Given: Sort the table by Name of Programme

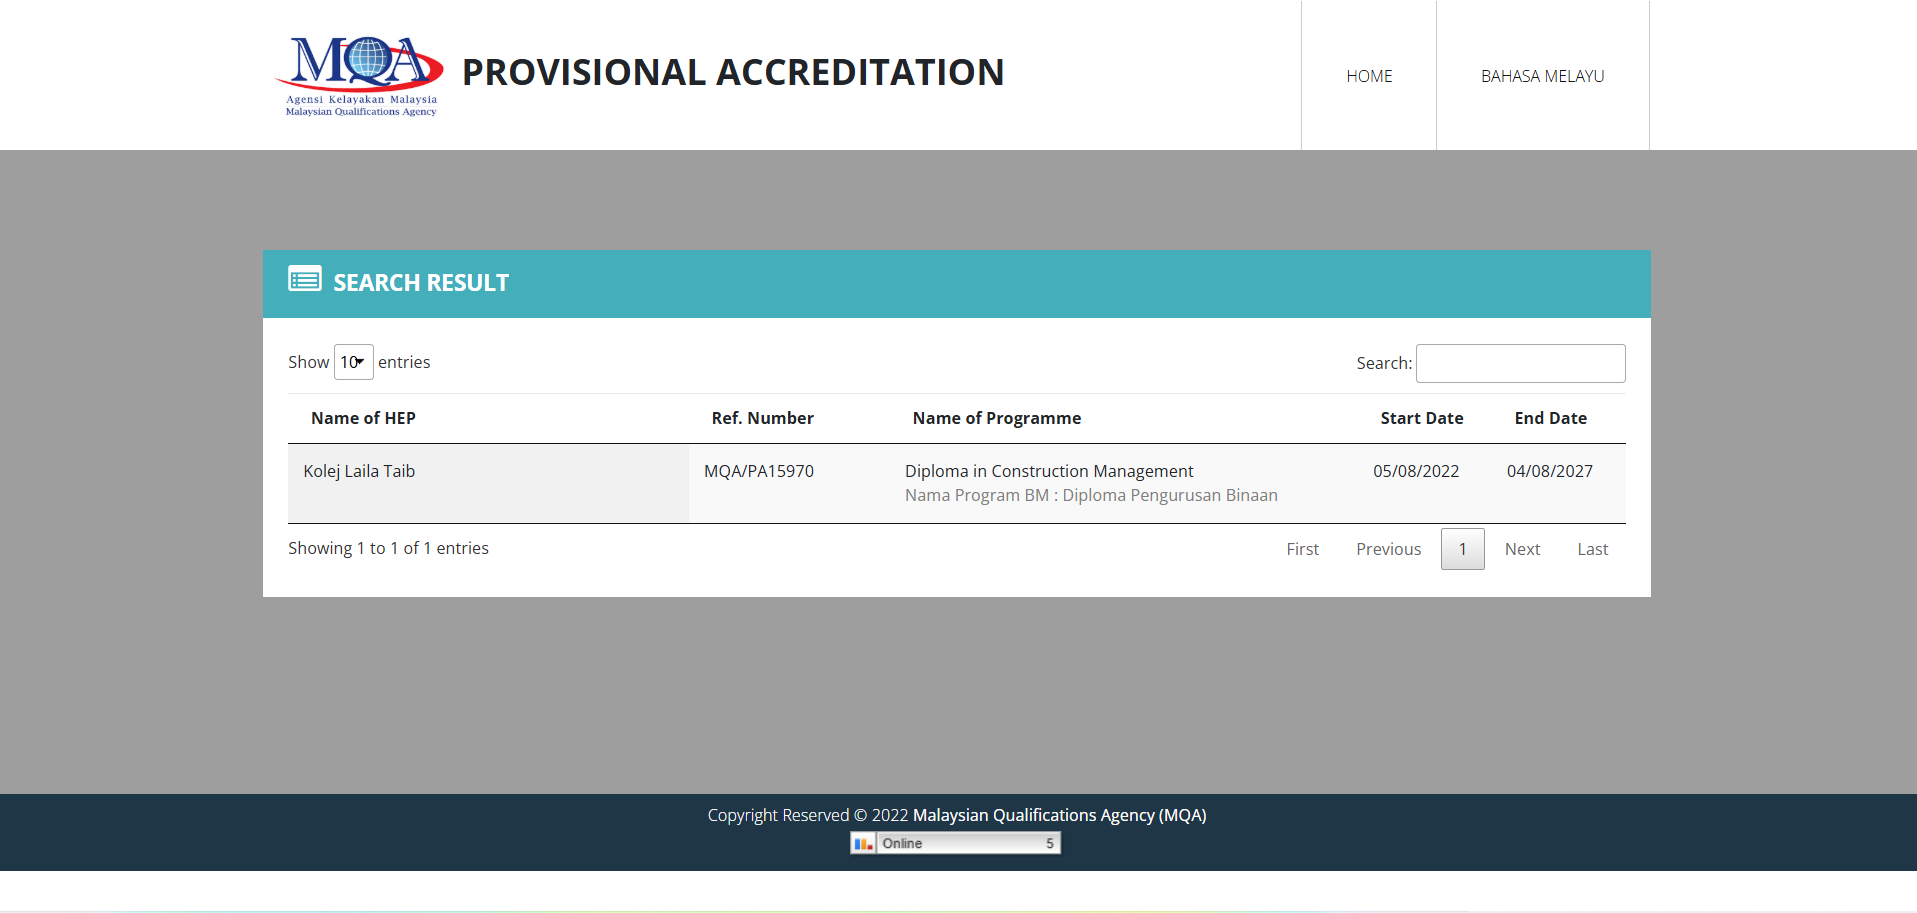Looking at the screenshot, I should coord(996,418).
